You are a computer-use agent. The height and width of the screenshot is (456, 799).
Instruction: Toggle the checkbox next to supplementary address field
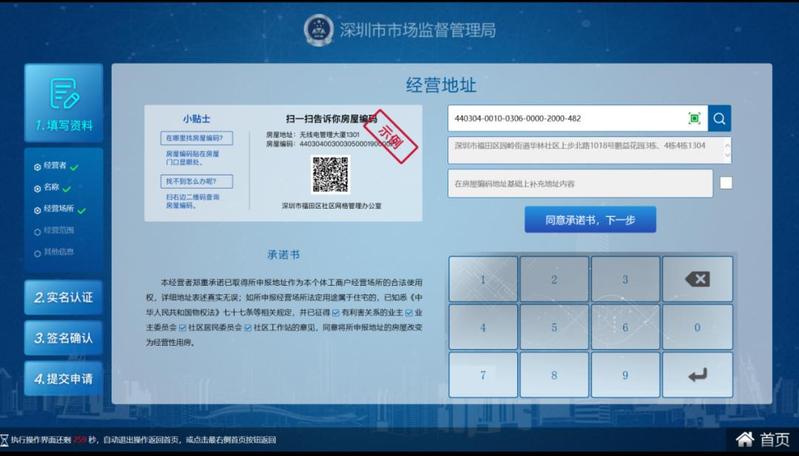[726, 183]
